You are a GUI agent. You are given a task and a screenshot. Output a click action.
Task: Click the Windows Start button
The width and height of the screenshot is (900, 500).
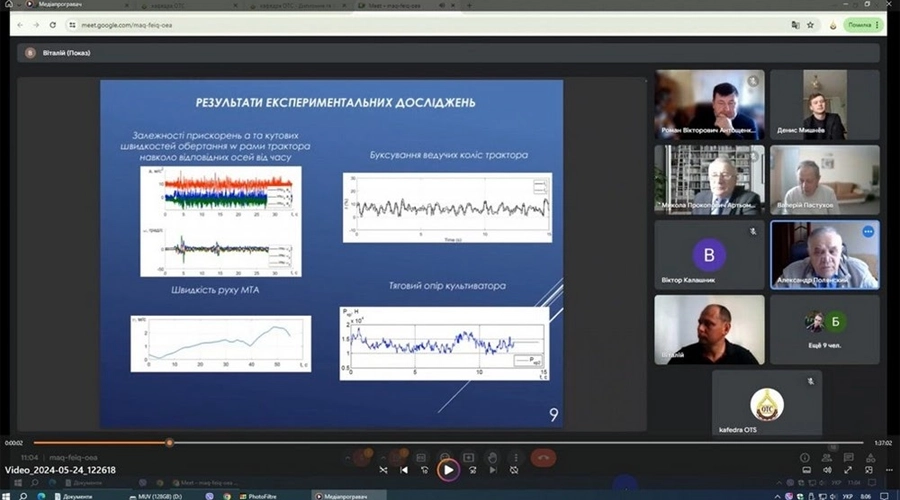[x=7, y=495]
